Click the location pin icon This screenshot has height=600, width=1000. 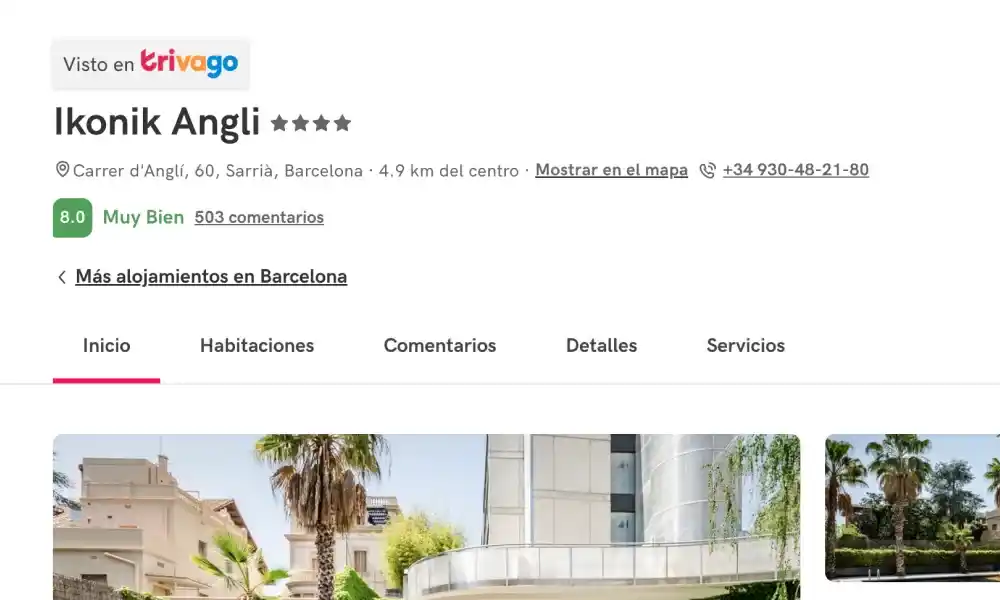tap(62, 170)
